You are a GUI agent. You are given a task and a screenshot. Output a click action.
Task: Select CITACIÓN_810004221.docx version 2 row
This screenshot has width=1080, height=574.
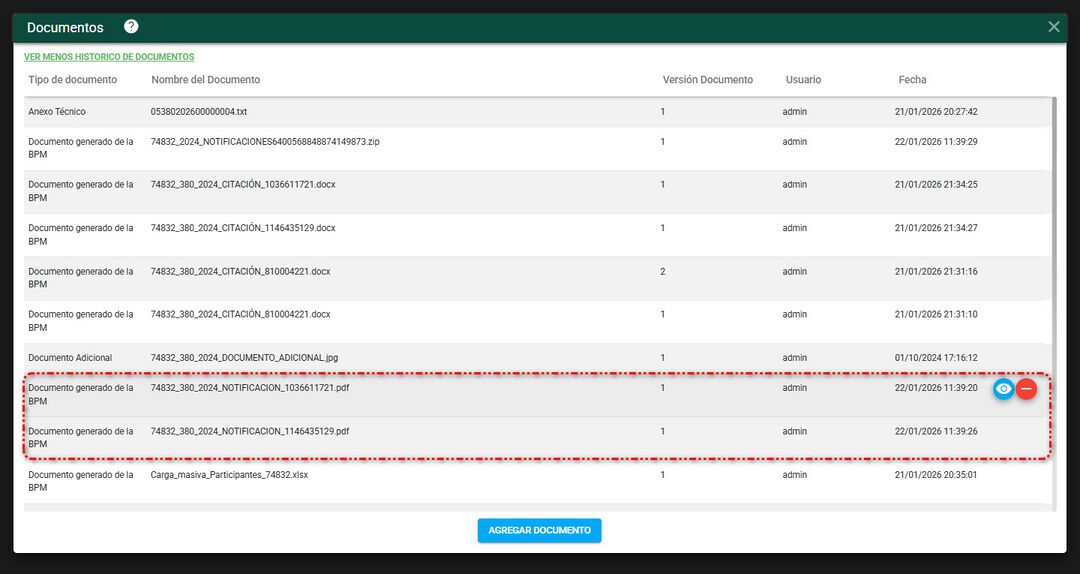[240, 272]
